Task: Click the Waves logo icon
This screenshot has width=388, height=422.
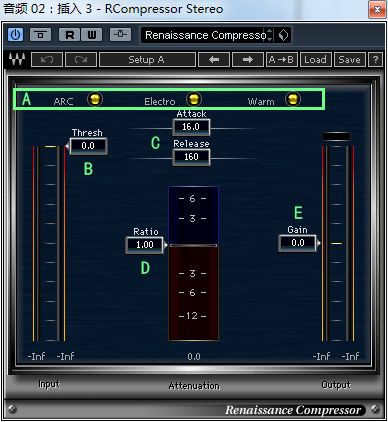Action: pyautogui.click(x=17, y=60)
